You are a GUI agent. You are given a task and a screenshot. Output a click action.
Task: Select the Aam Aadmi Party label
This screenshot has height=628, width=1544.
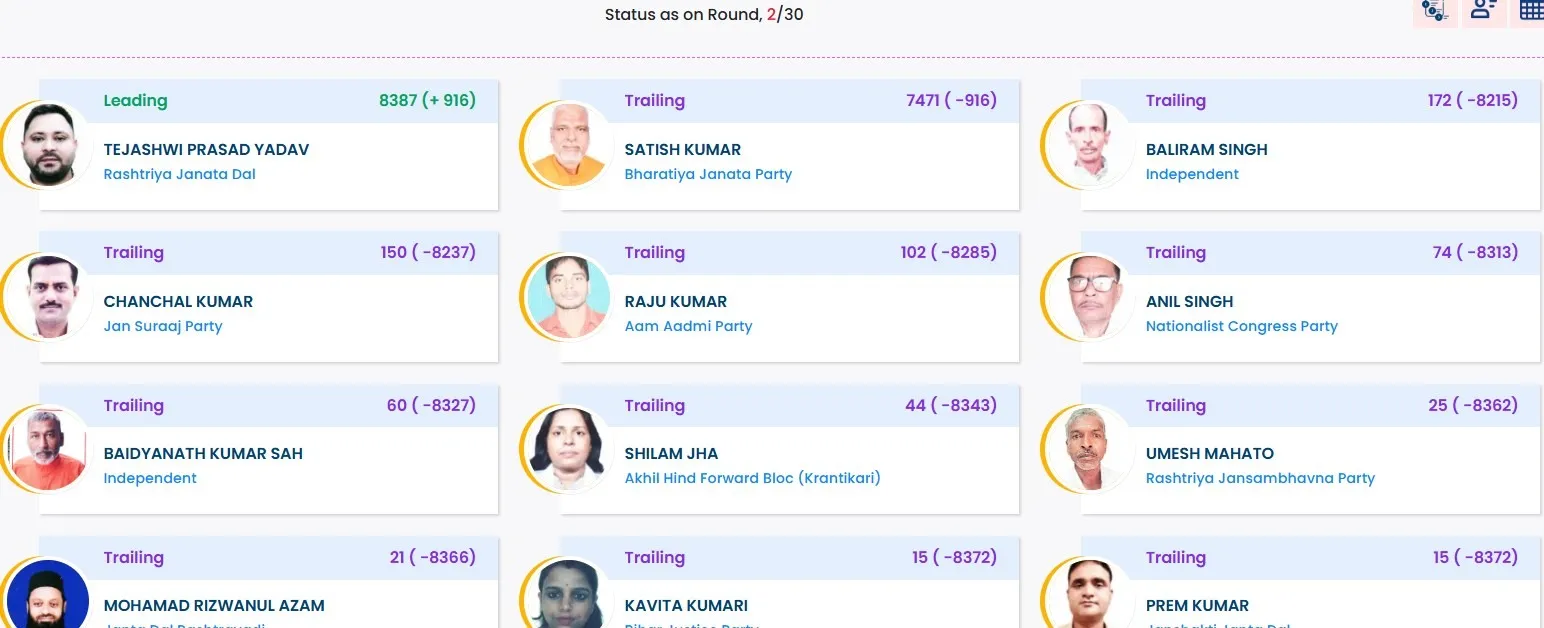[x=688, y=326]
